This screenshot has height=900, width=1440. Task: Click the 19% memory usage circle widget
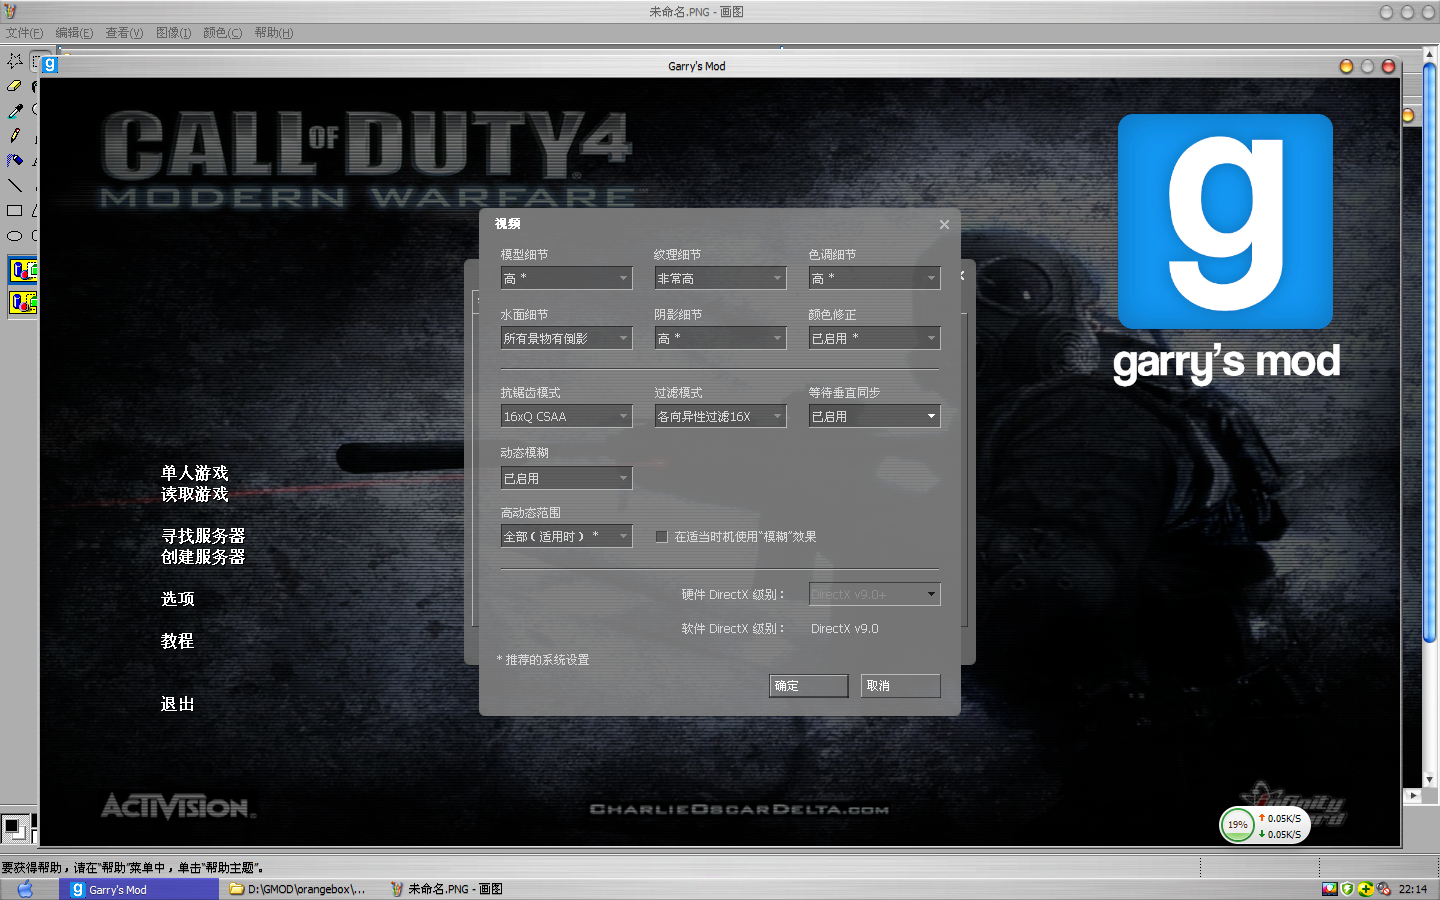[1238, 825]
